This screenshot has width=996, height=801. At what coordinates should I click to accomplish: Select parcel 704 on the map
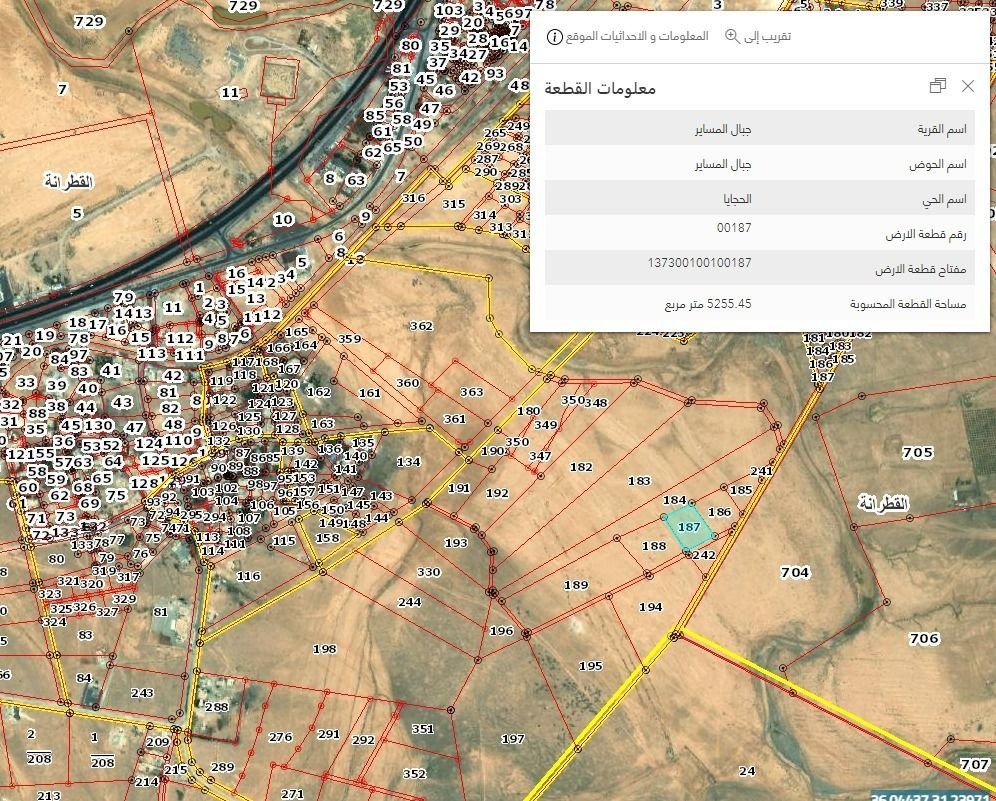[x=794, y=572]
